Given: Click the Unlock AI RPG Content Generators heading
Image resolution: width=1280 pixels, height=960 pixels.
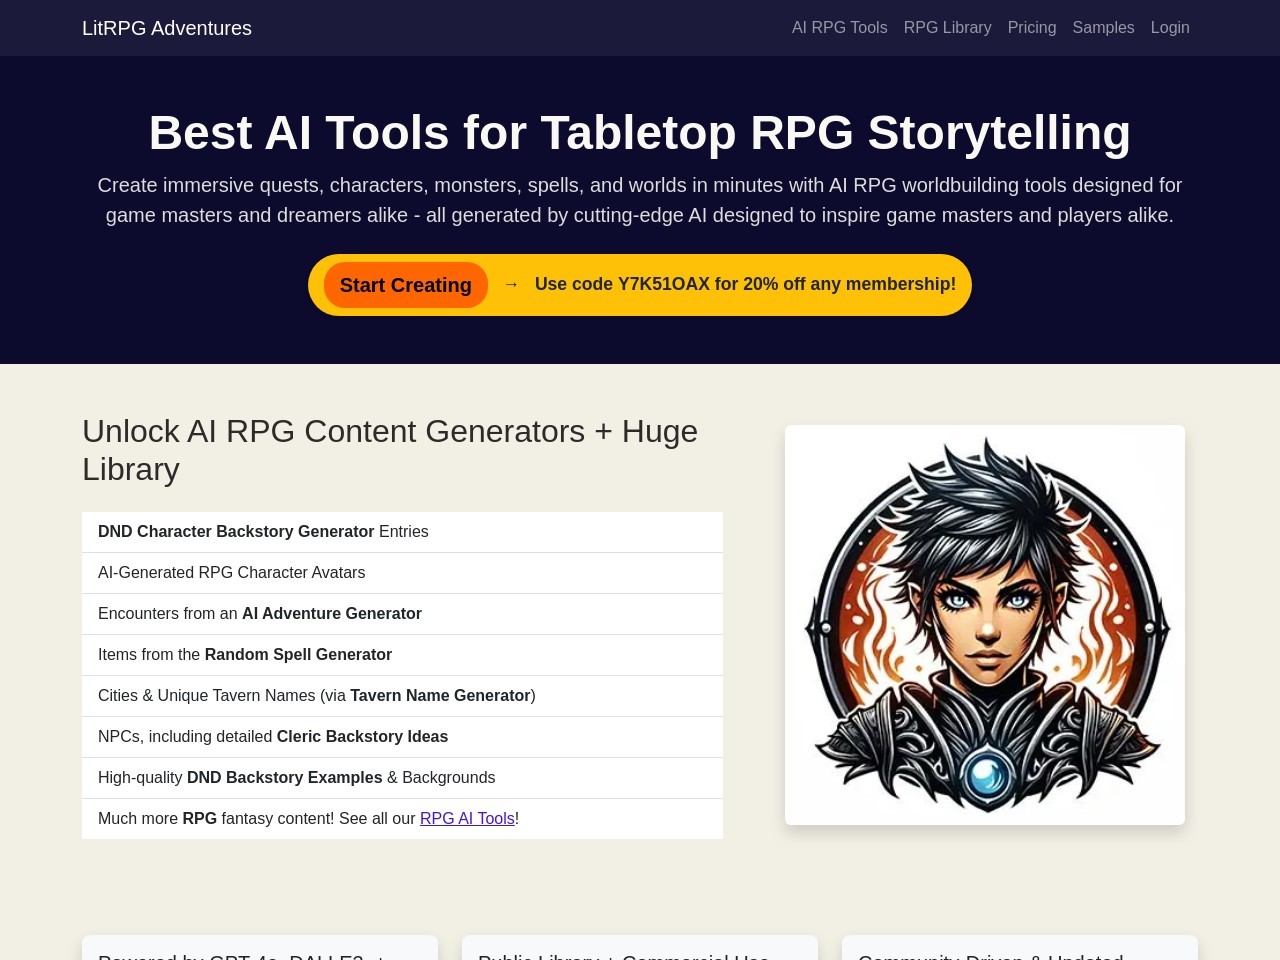Looking at the screenshot, I should (x=390, y=450).
